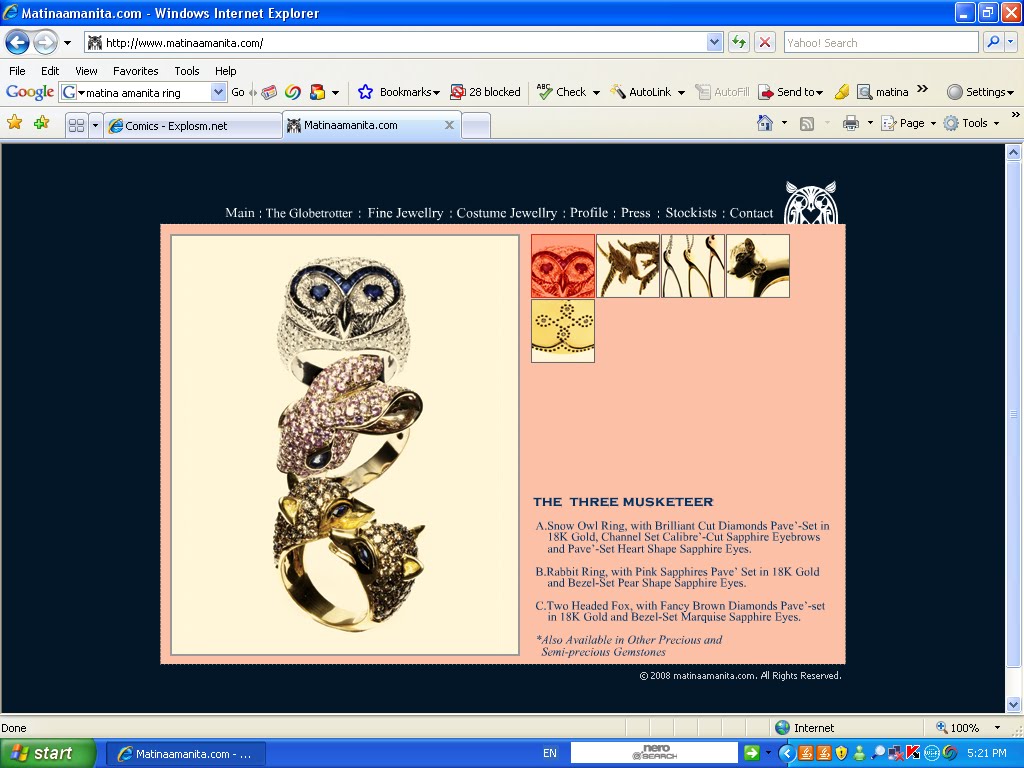Viewport: 1024px width, 768px height.
Task: Run spelling Check in Google toolbar
Action: tap(562, 92)
